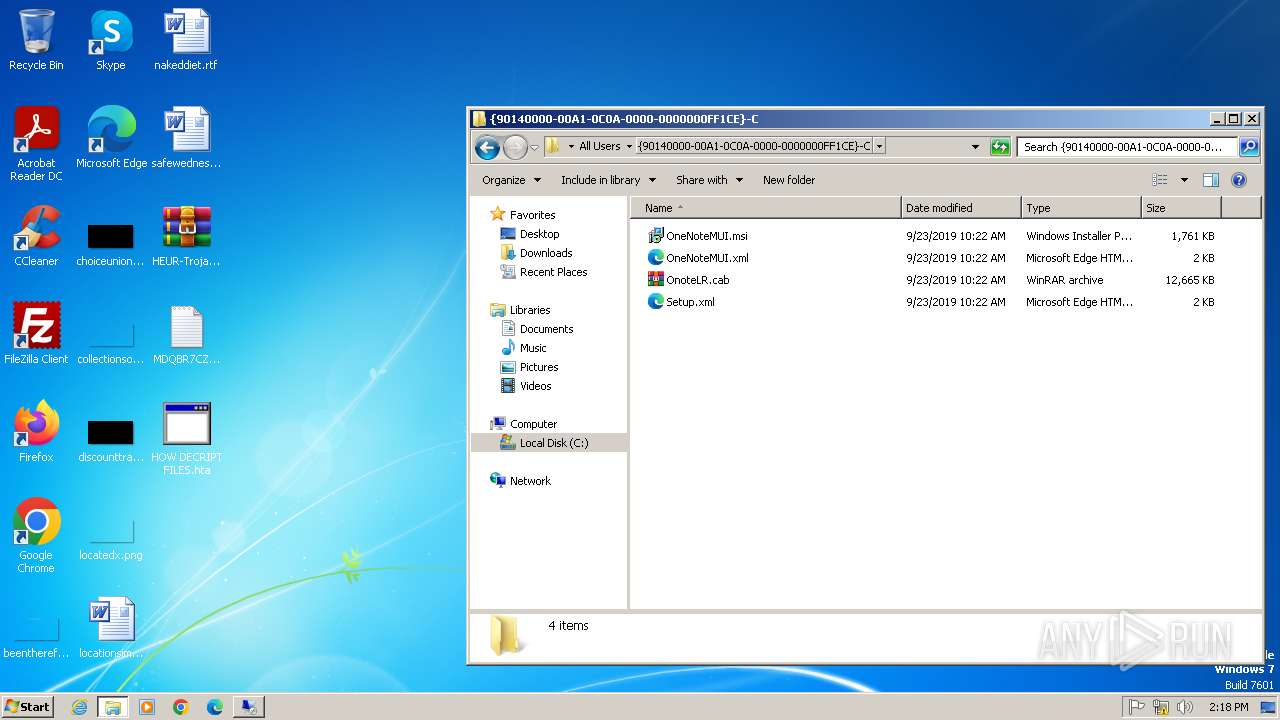Click the Action Center flag tray icon

click(1137, 707)
